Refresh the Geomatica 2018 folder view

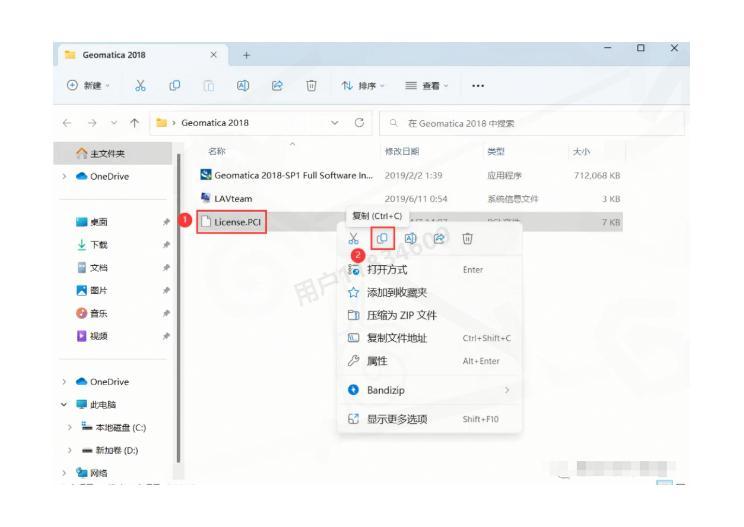pyautogui.click(x=359, y=123)
